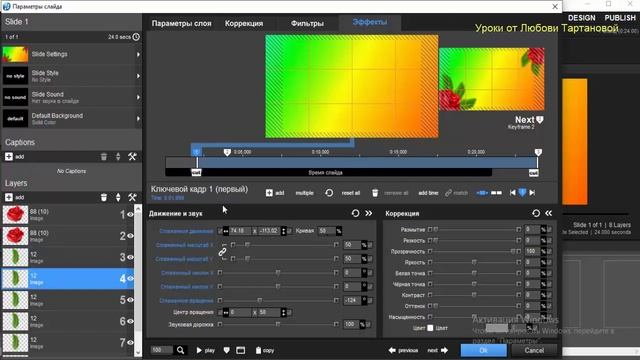Switch to the Параметры слоя tab
This screenshot has width=640, height=360.
(x=182, y=24)
